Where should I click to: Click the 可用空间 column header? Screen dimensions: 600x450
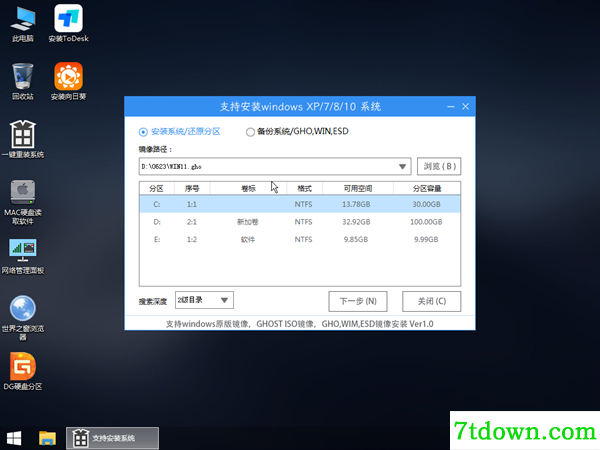click(358, 188)
